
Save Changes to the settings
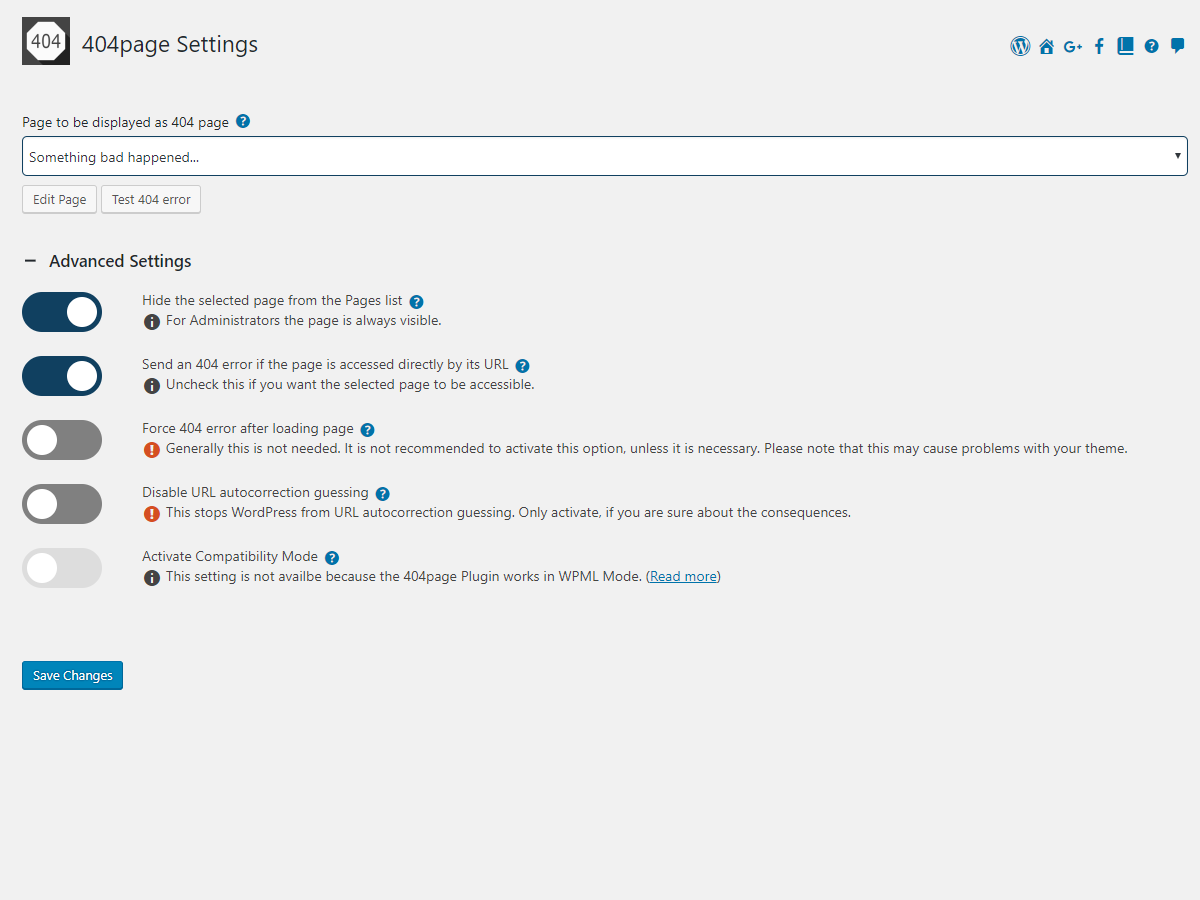[72, 676]
